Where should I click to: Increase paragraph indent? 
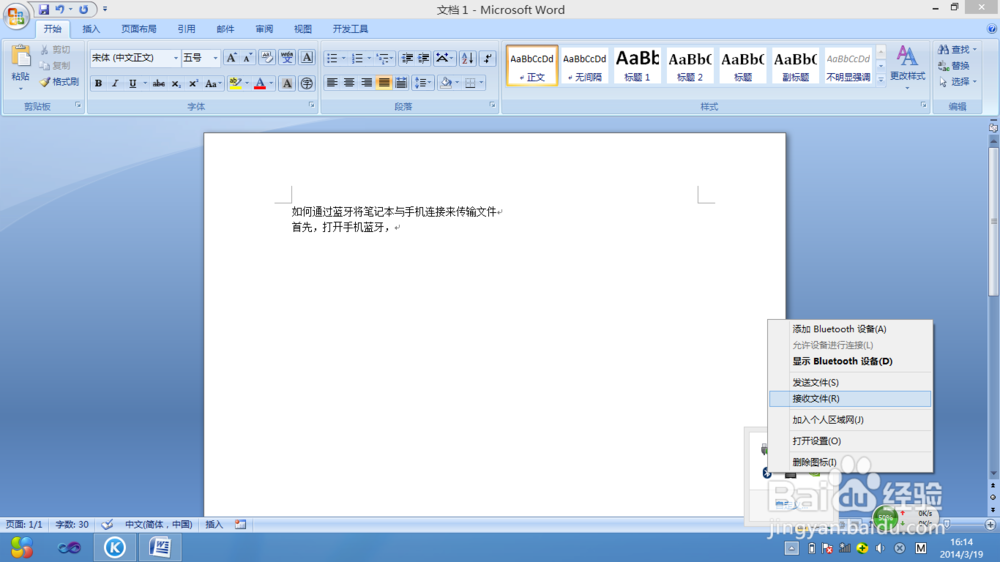pos(423,58)
